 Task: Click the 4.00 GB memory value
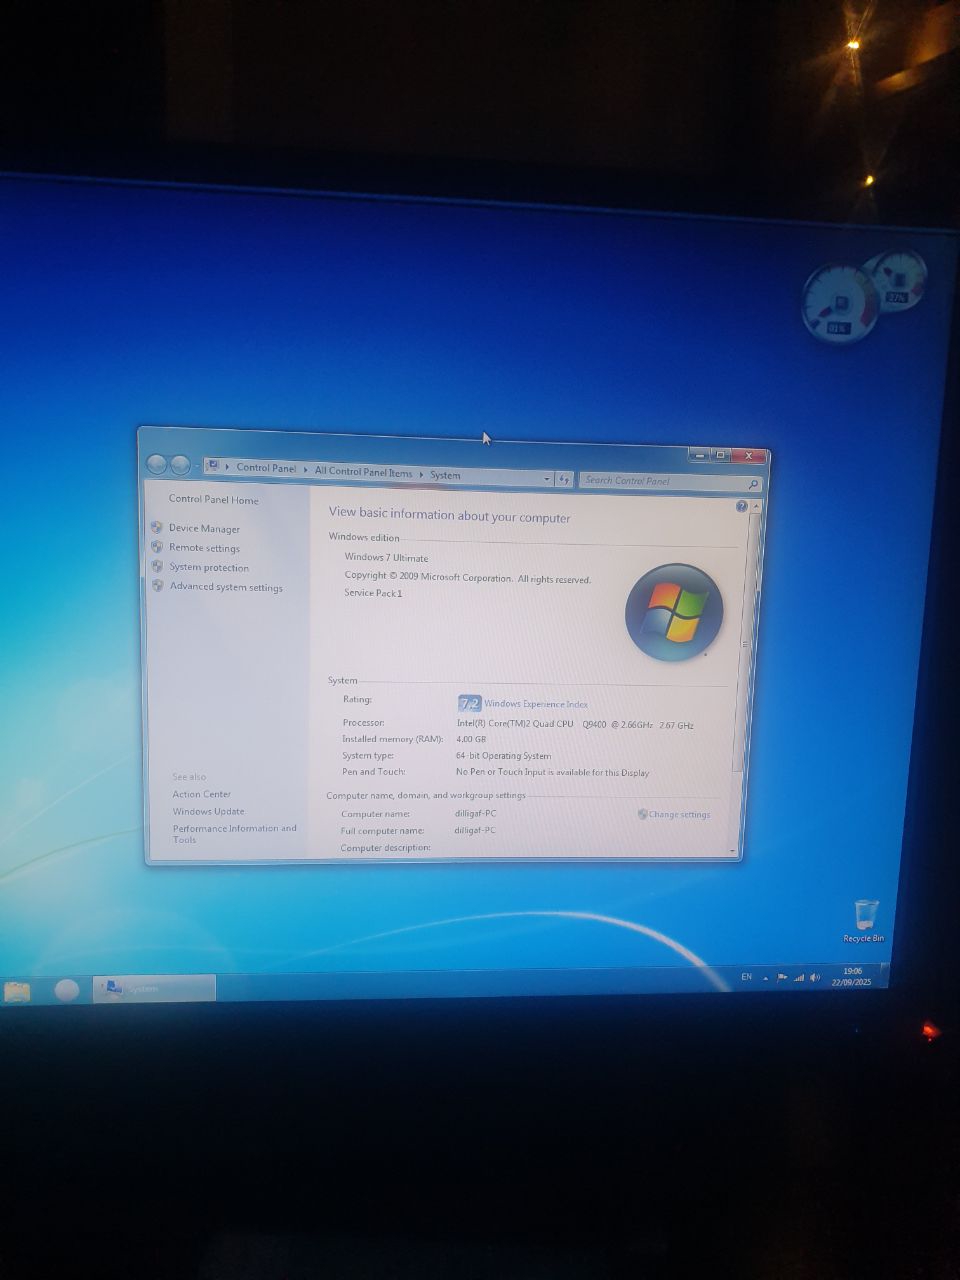click(x=471, y=739)
